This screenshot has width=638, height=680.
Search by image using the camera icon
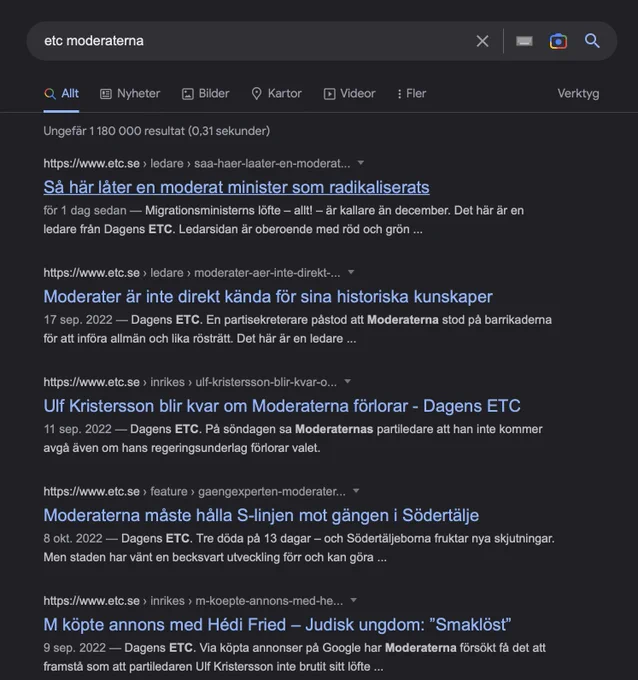click(558, 41)
